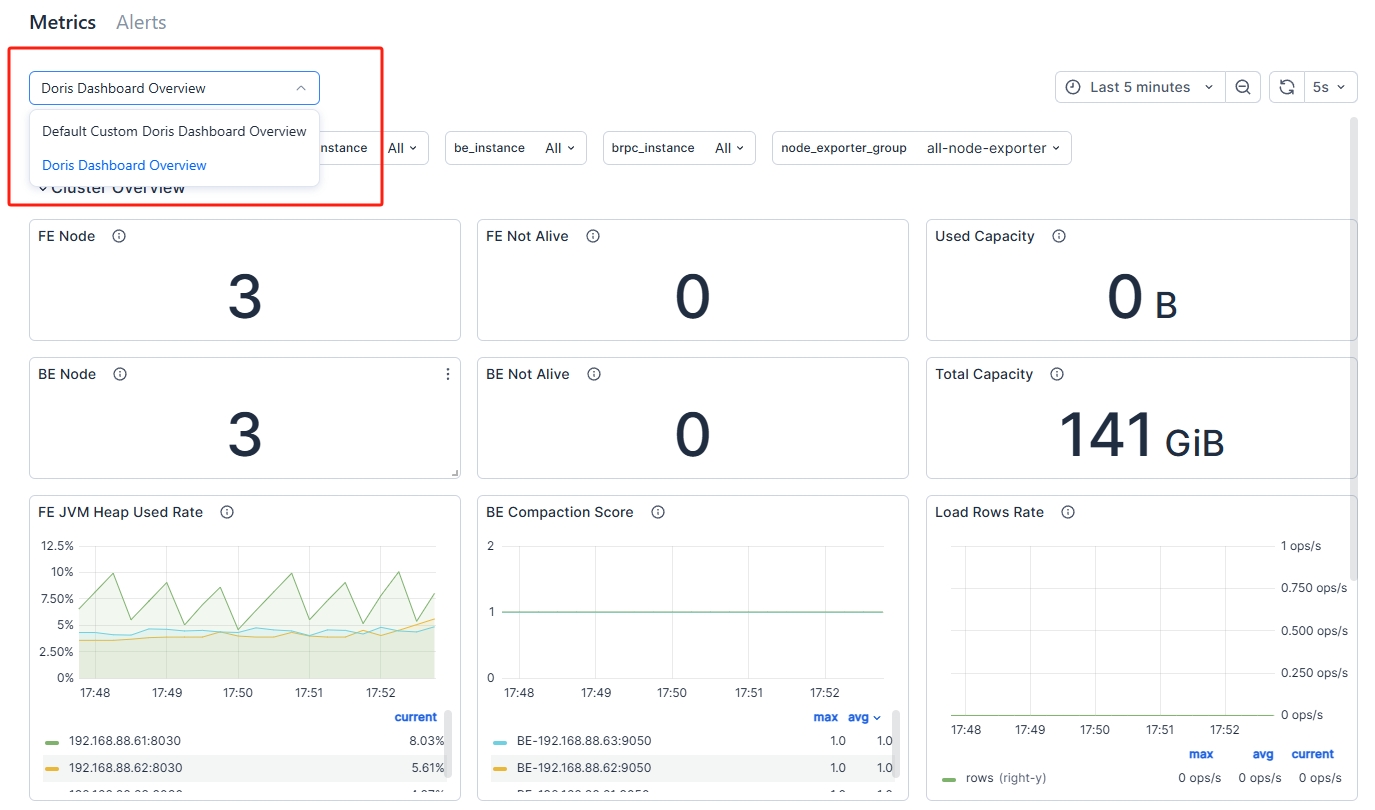Click the dashboard vertical scrollbar

tap(1354, 350)
